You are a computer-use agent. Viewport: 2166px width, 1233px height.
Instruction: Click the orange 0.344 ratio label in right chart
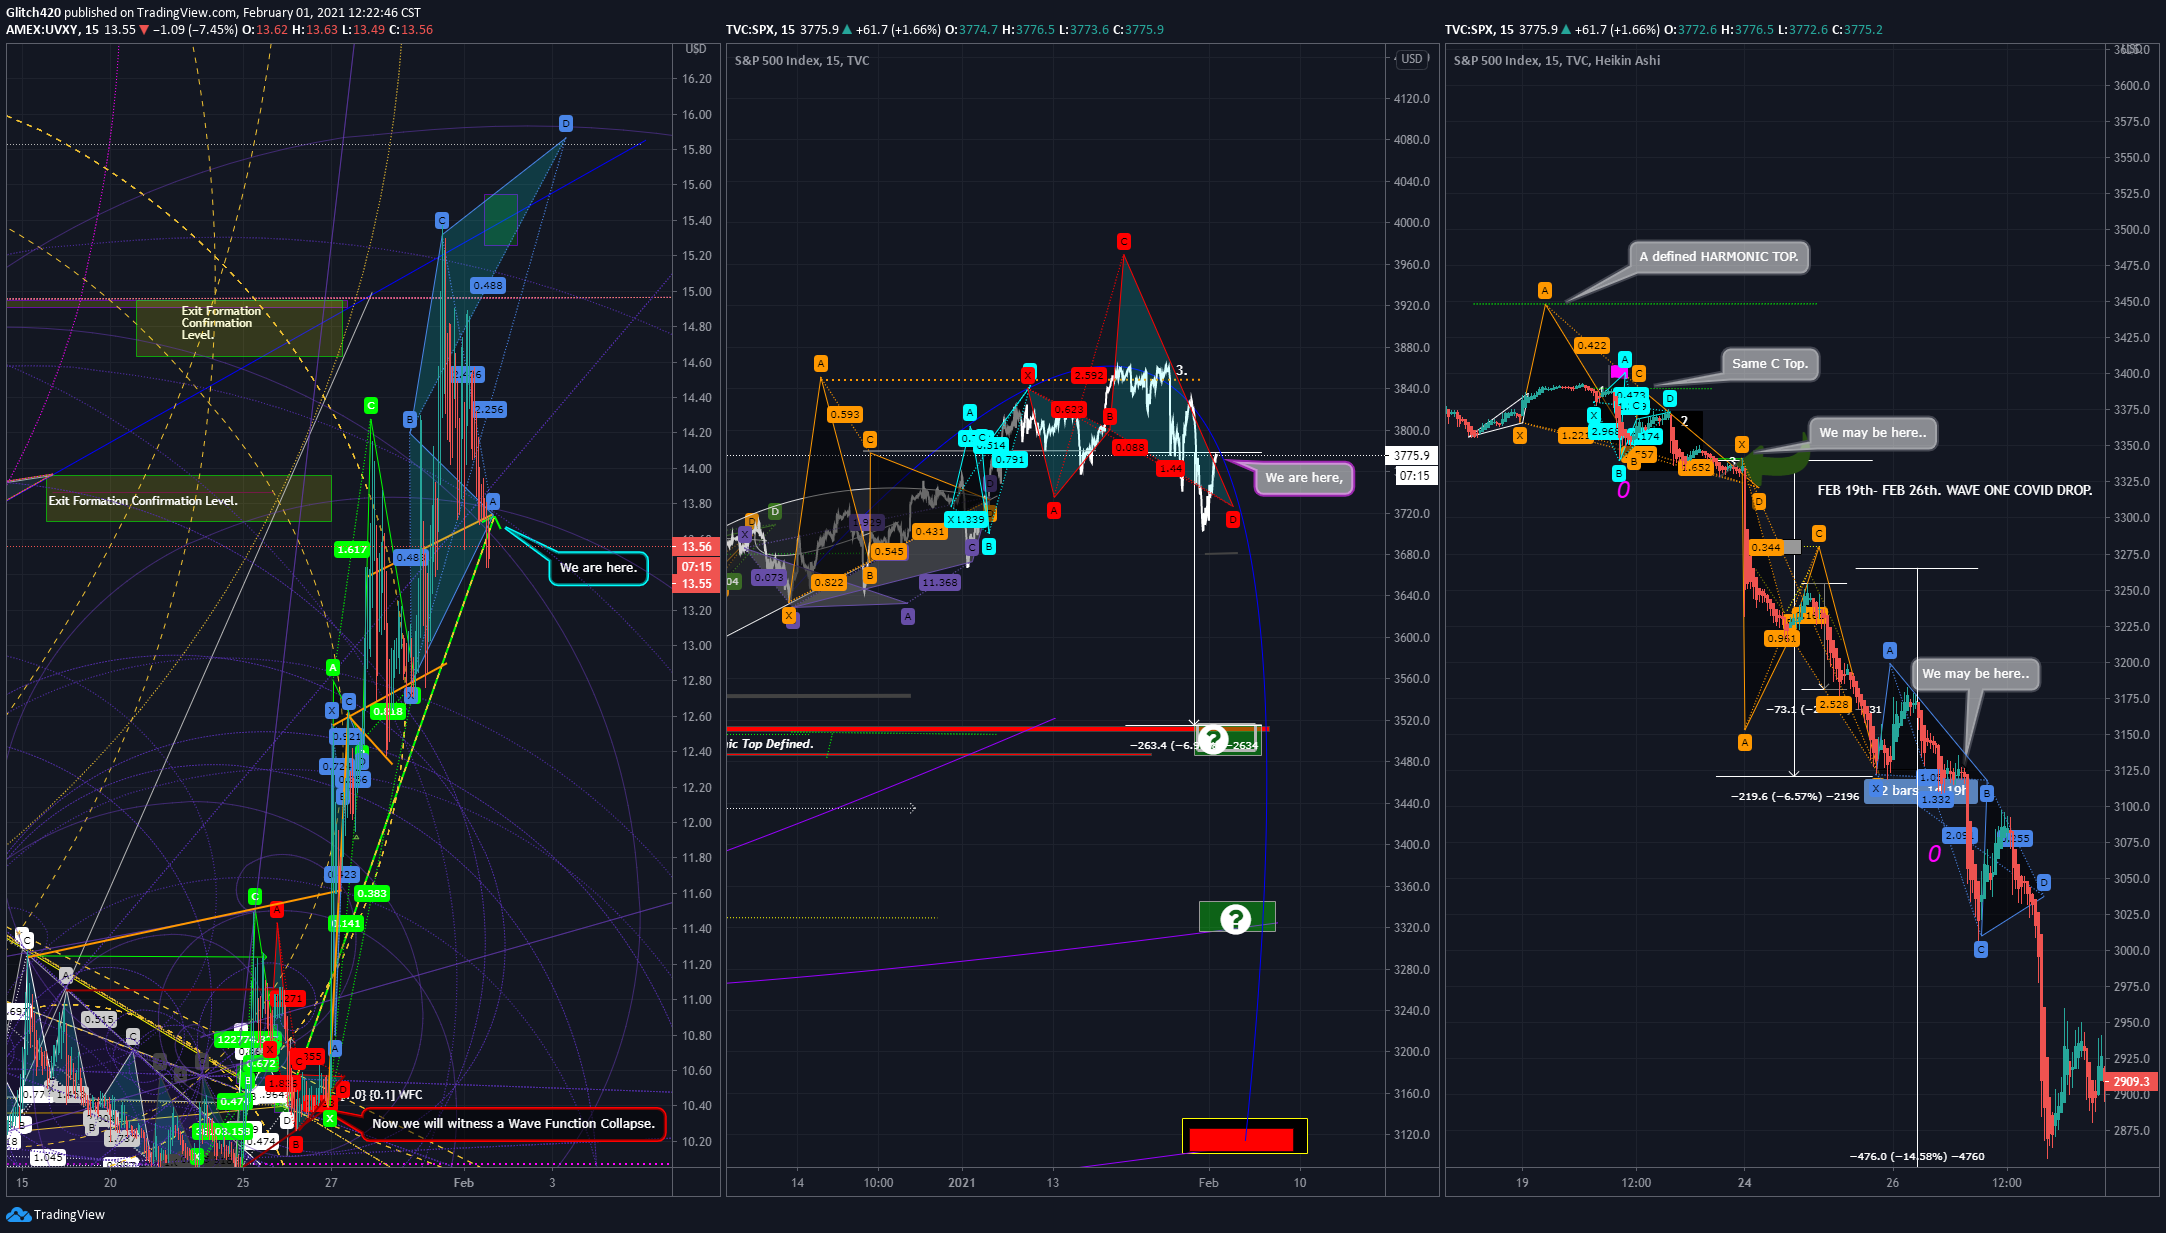1766,548
